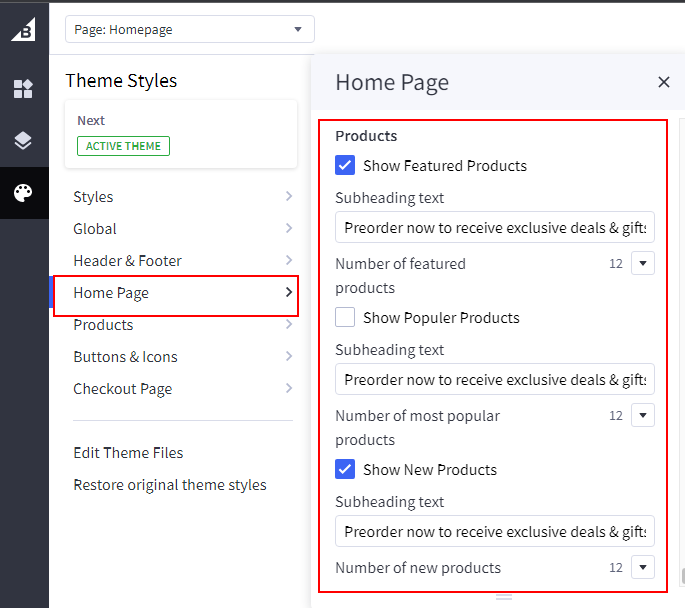Open the Styles menu item
Image resolution: width=685 pixels, height=608 pixels.
pos(93,197)
